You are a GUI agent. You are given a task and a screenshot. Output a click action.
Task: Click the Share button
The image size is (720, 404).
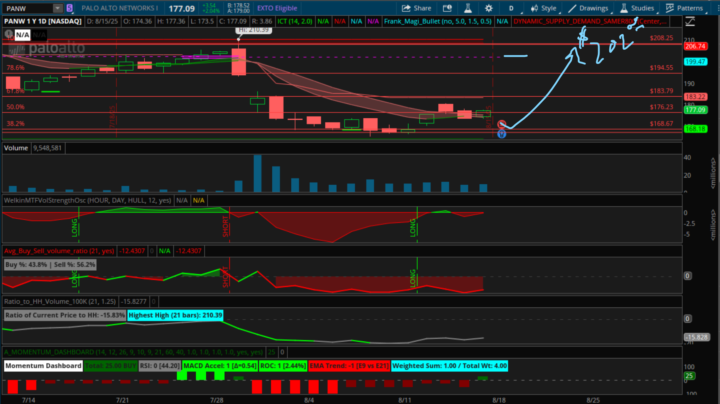[x=416, y=8]
